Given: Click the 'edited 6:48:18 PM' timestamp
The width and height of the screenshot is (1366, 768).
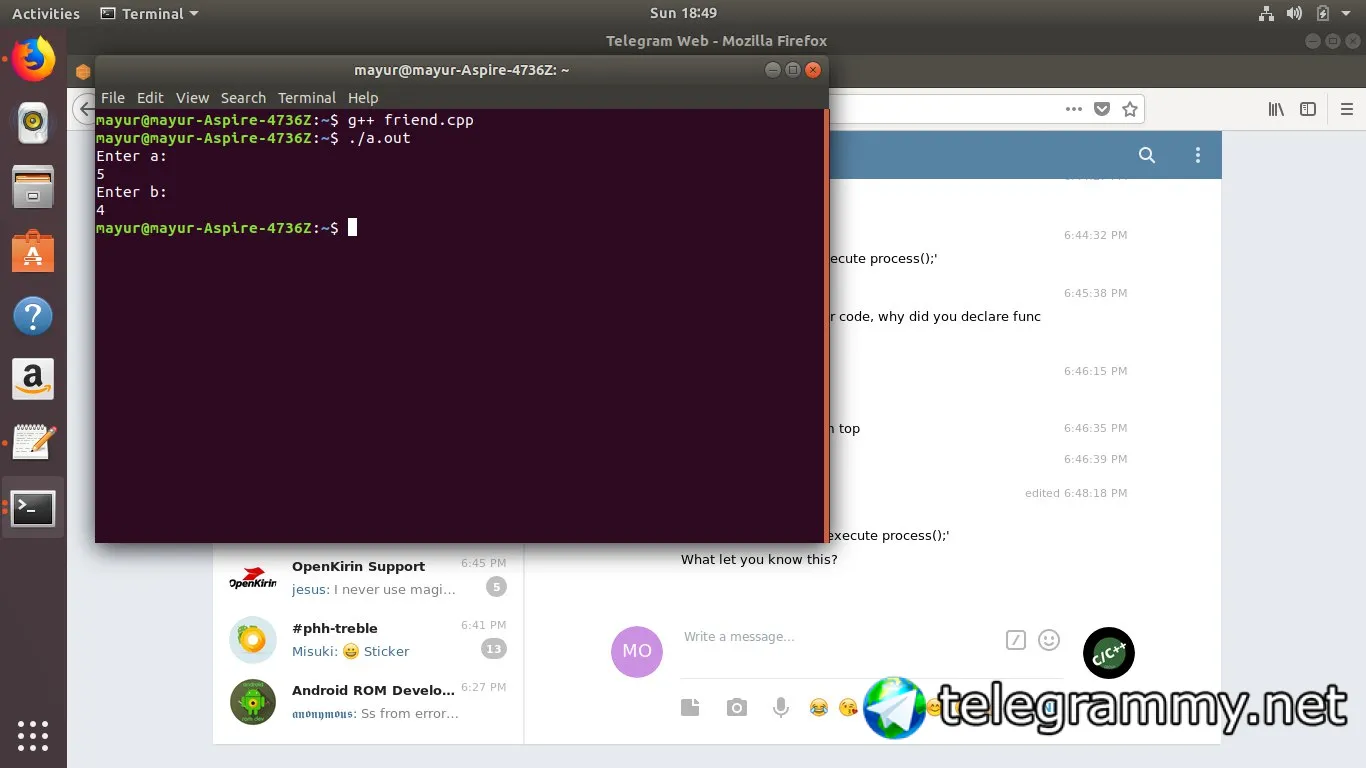Looking at the screenshot, I should (x=1076, y=493).
